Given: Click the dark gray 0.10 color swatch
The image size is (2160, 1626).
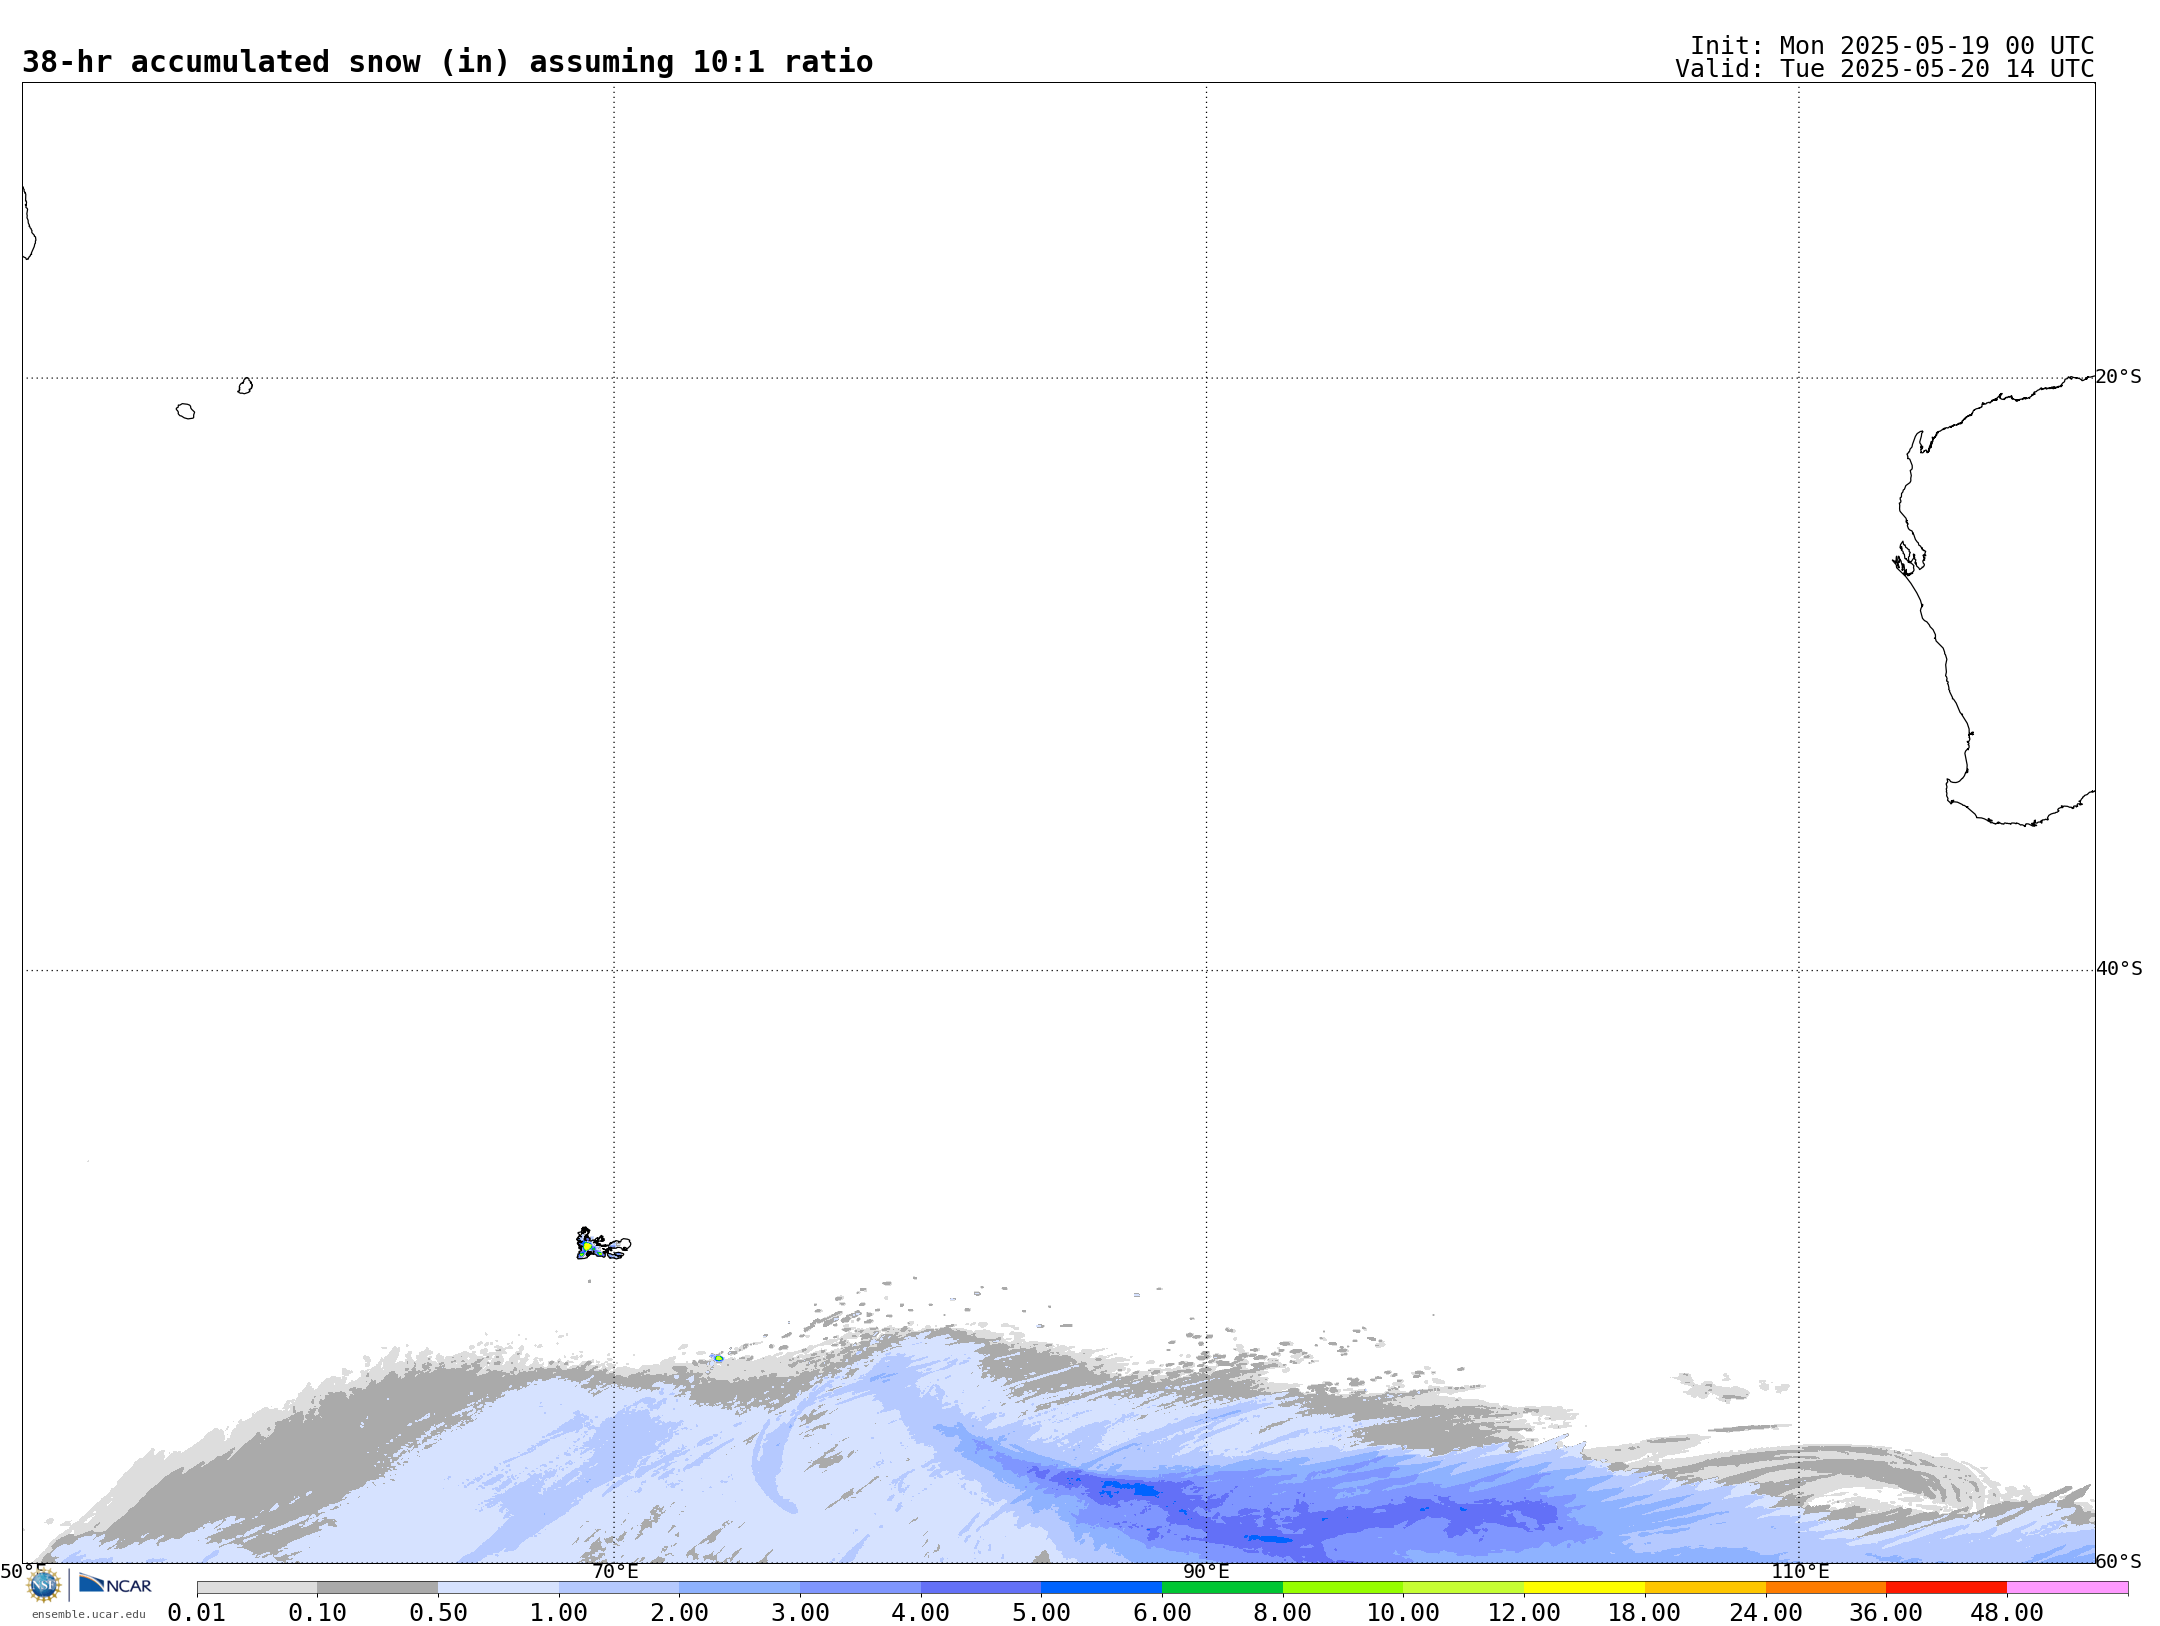Looking at the screenshot, I should click(377, 1588).
